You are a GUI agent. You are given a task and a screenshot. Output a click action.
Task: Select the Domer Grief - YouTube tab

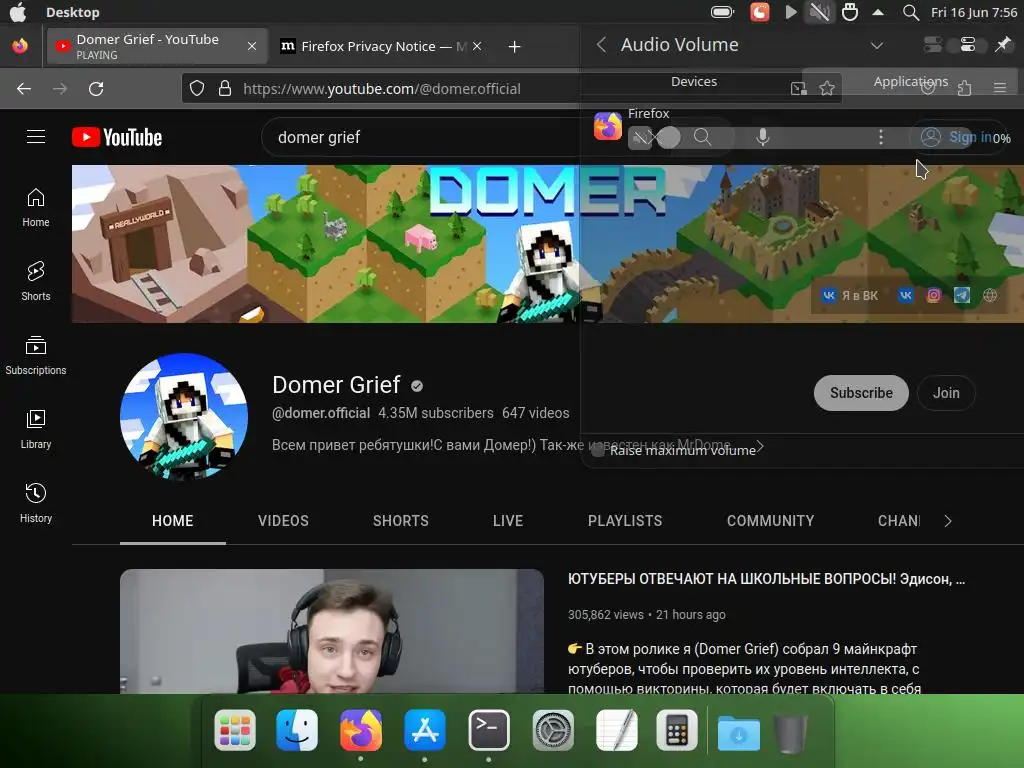pos(157,46)
